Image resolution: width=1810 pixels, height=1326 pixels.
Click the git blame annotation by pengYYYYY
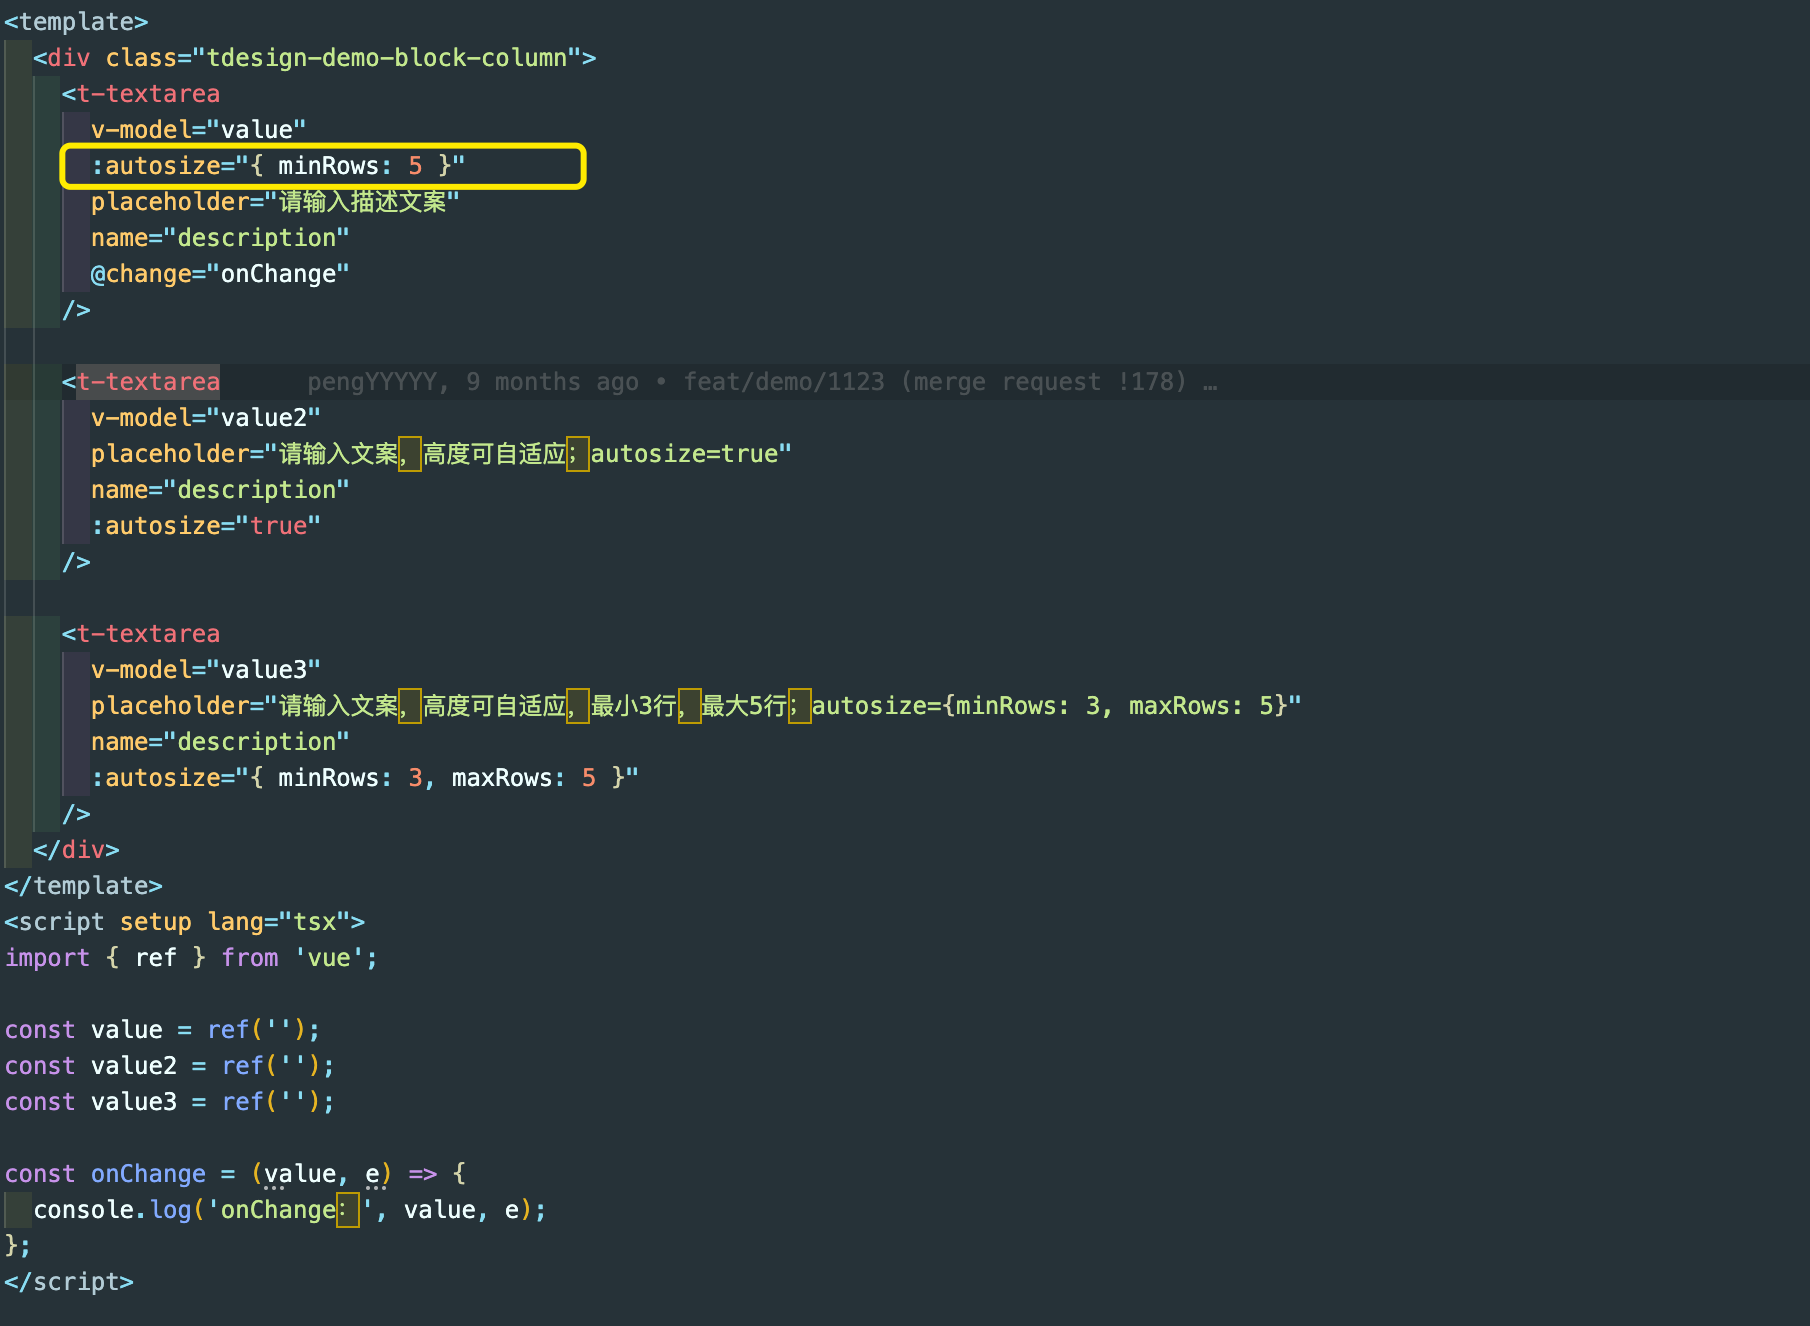(x=760, y=381)
